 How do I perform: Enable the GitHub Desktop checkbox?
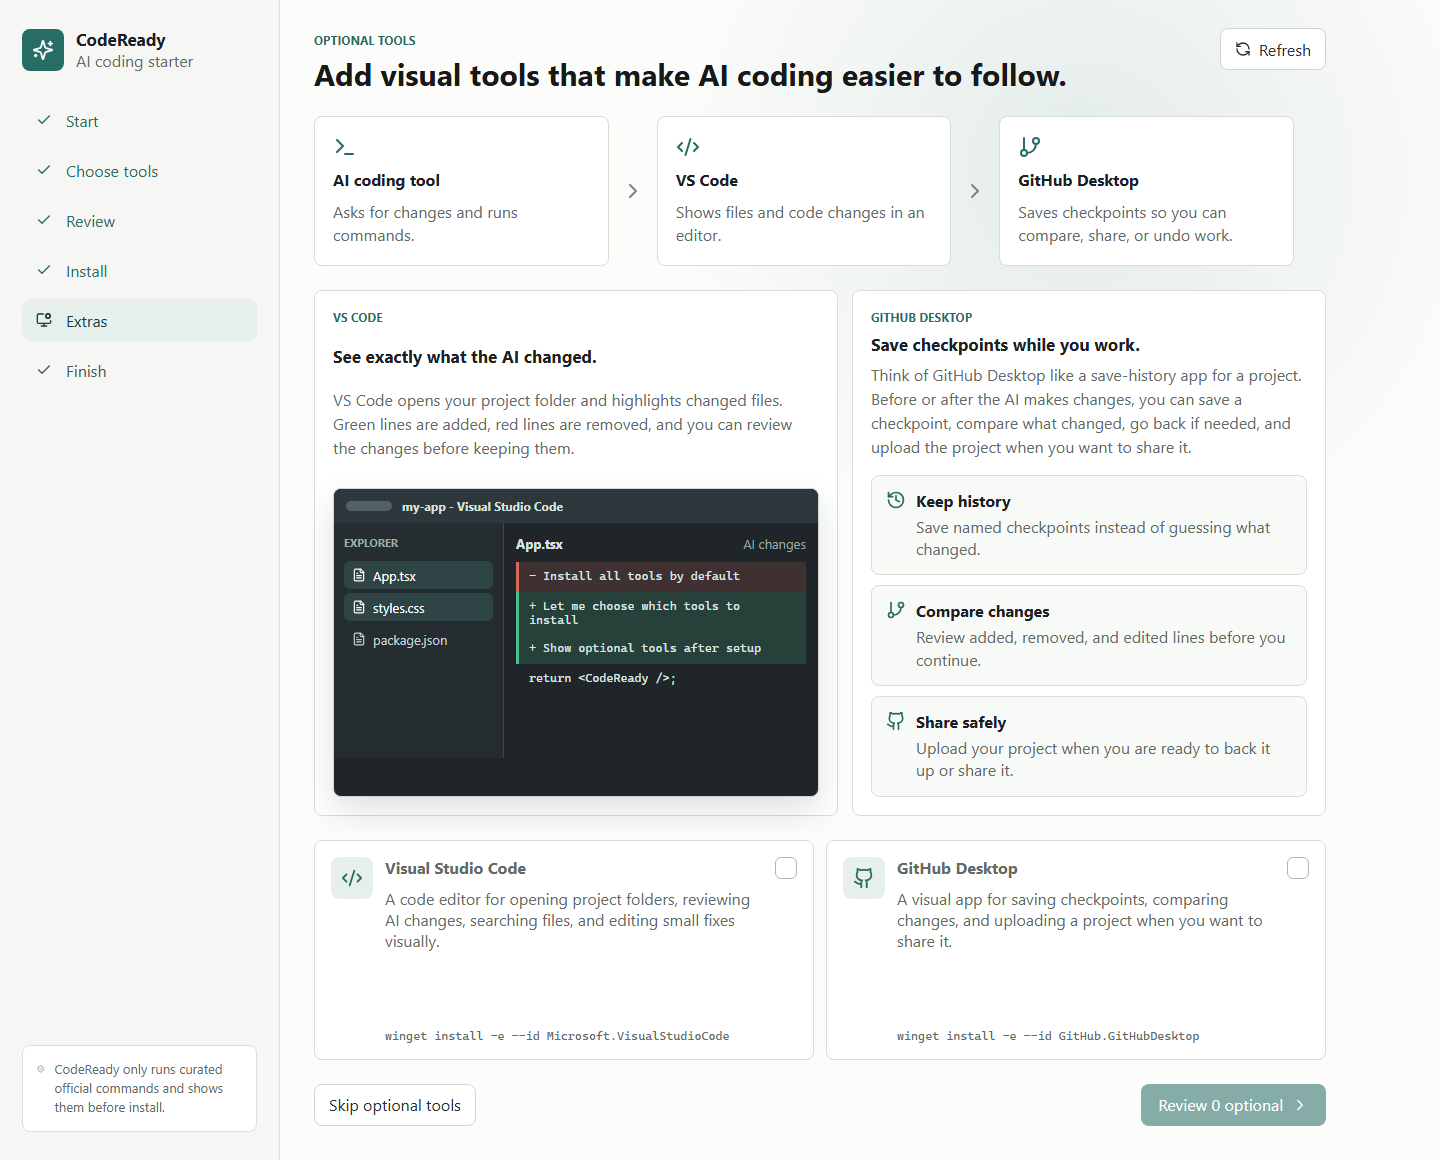pyautogui.click(x=1298, y=868)
